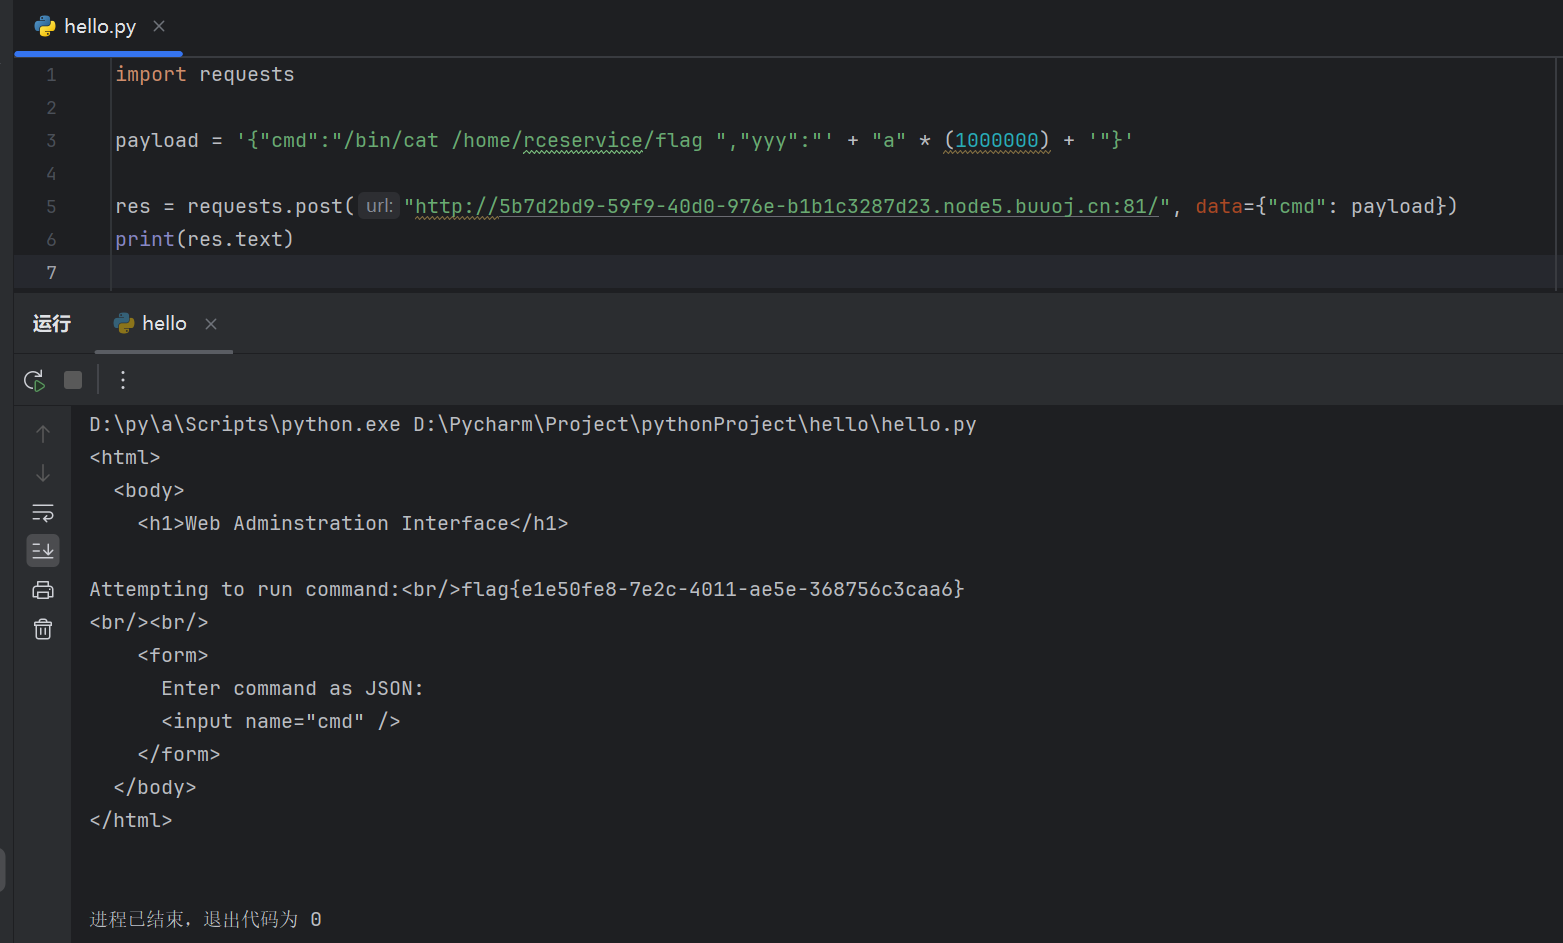
Task: Click 'rceservice' in the payload string
Action: point(583,140)
